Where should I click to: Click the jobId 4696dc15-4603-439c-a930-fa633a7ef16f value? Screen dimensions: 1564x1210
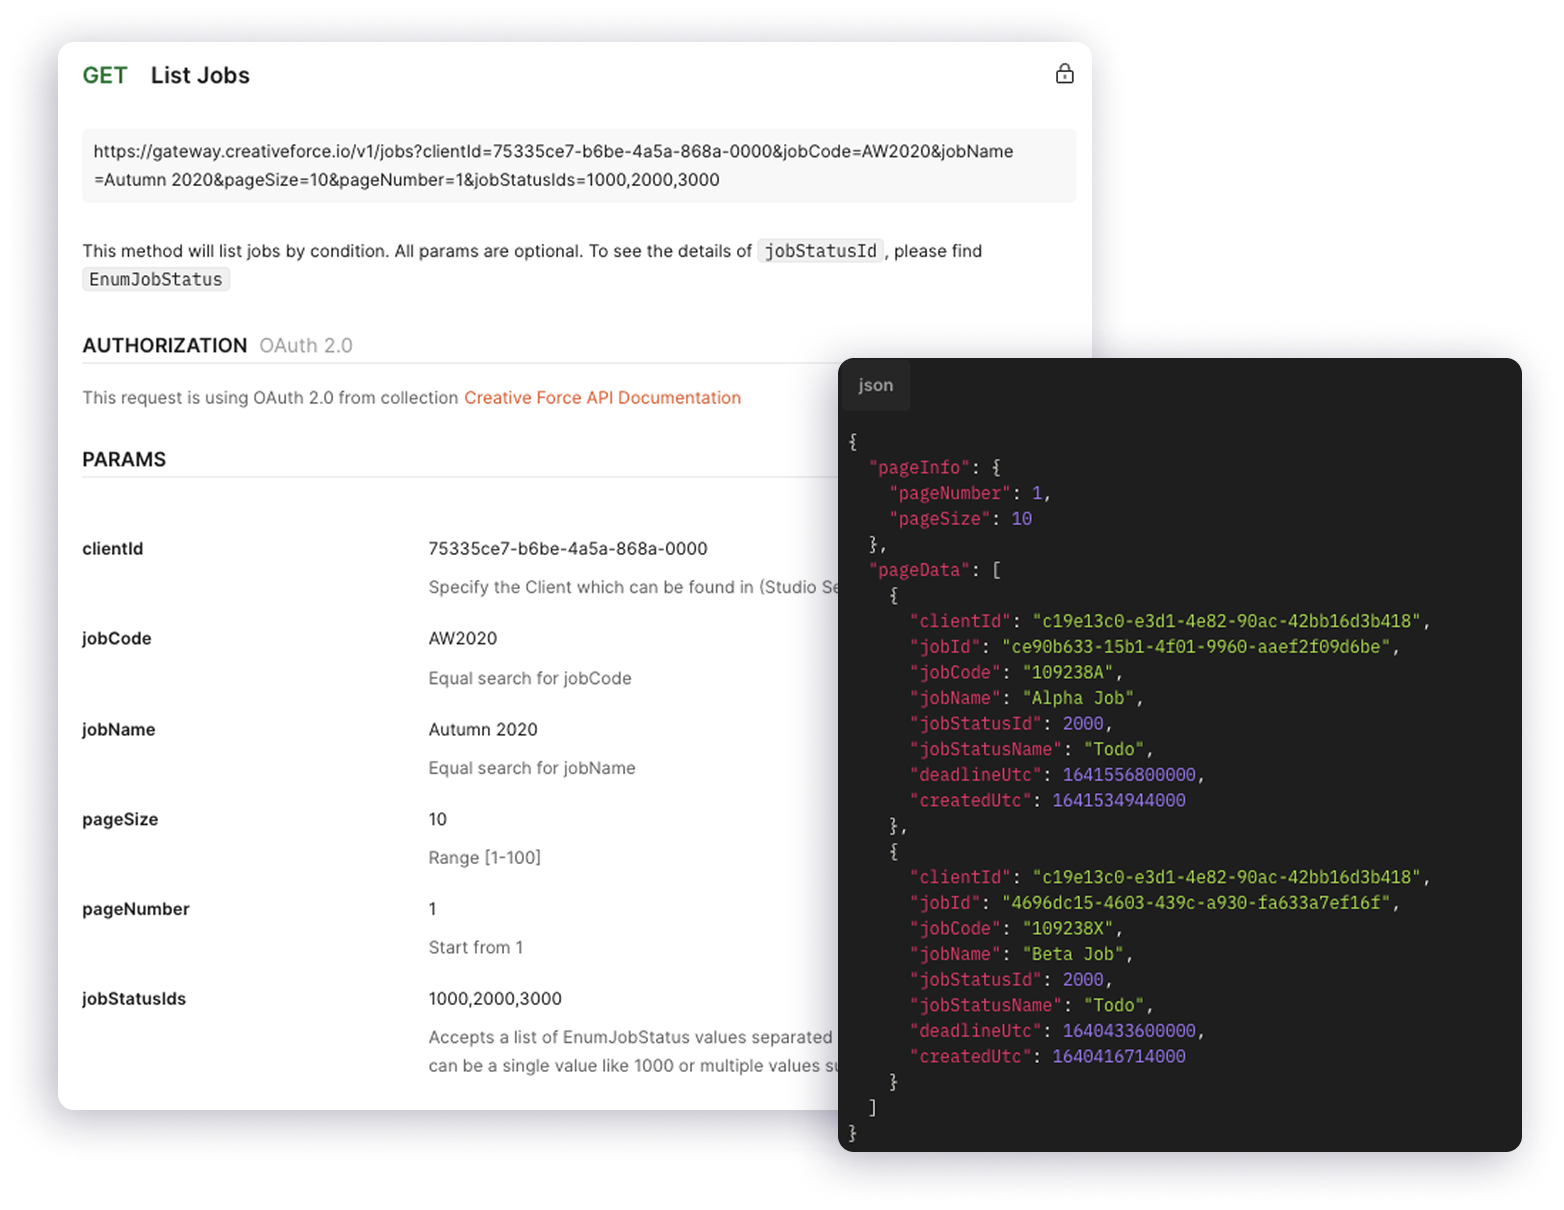pyautogui.click(x=1196, y=903)
